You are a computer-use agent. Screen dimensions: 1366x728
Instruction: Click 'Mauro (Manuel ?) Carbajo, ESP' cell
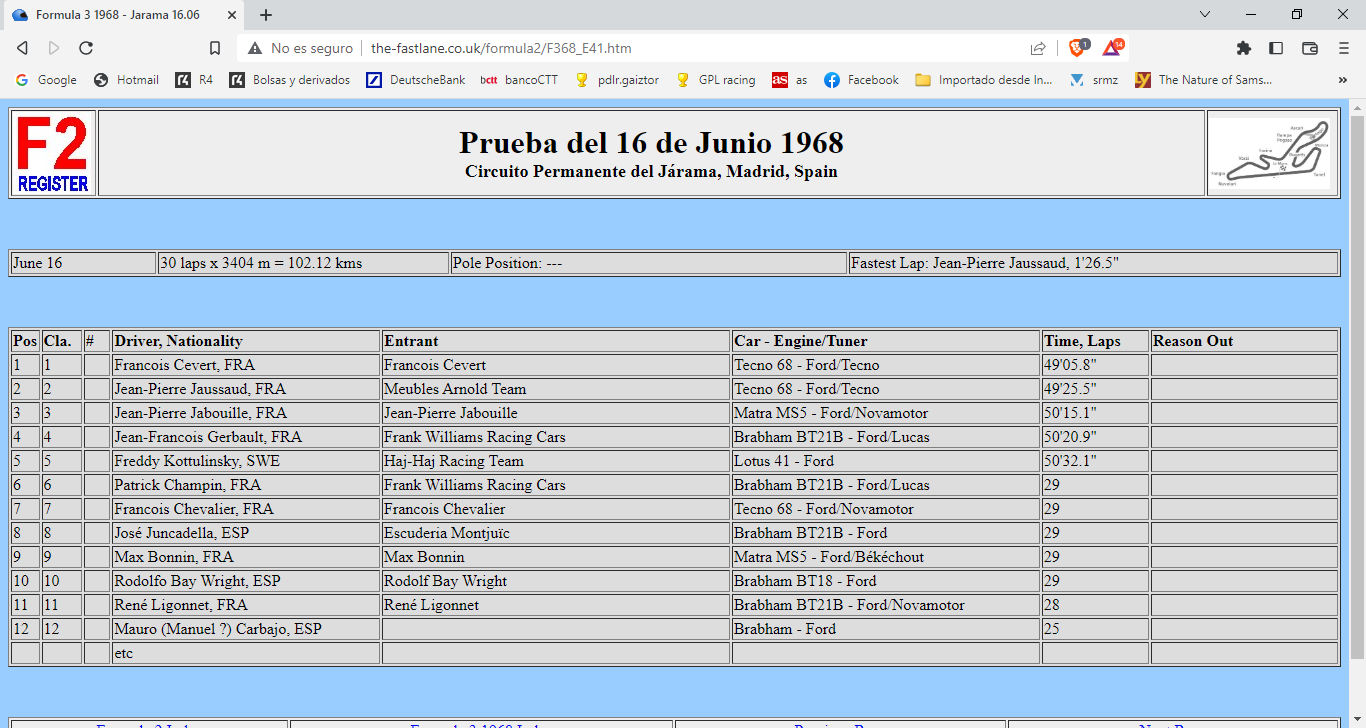click(x=246, y=629)
